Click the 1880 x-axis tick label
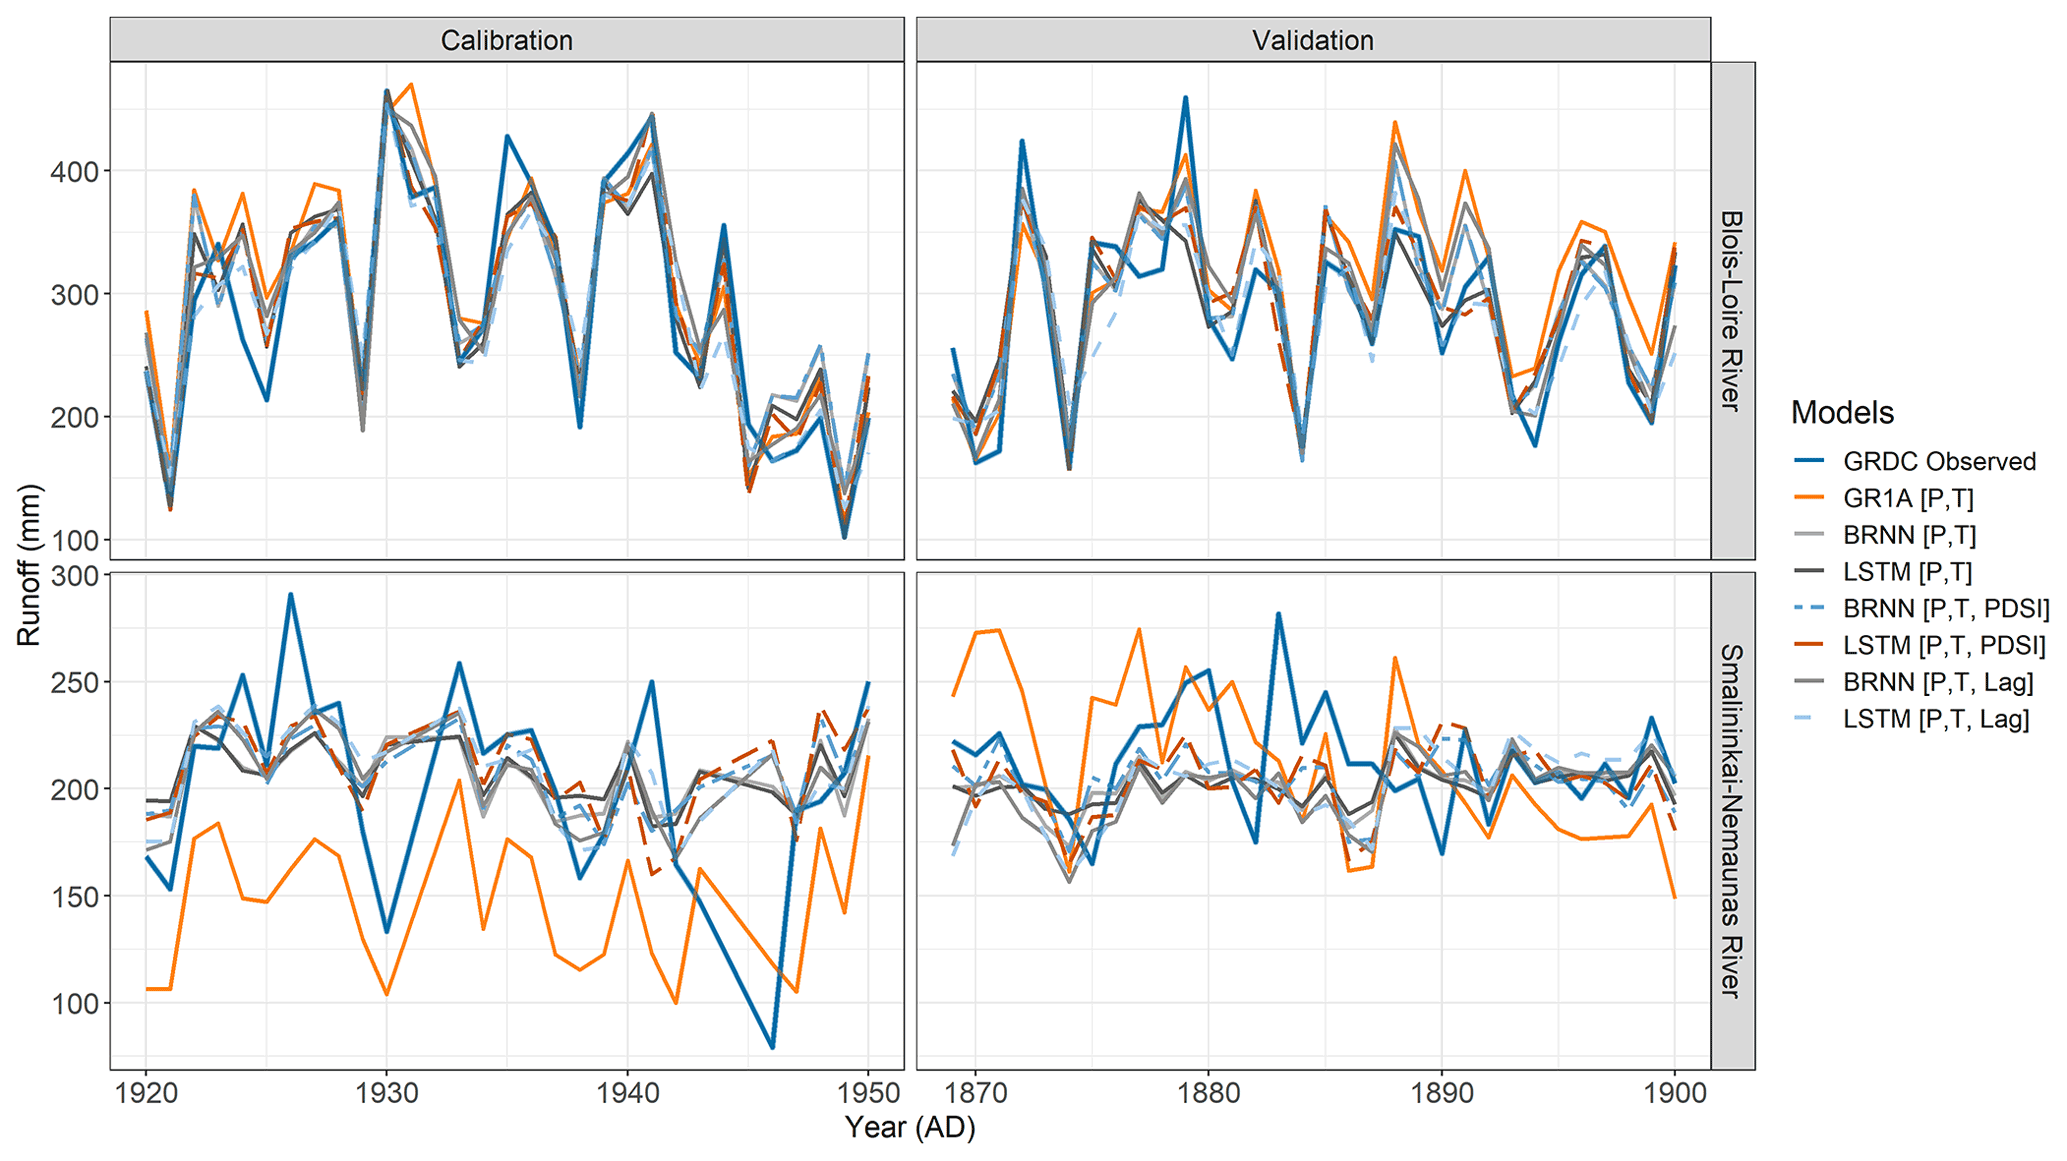 pos(1208,1093)
